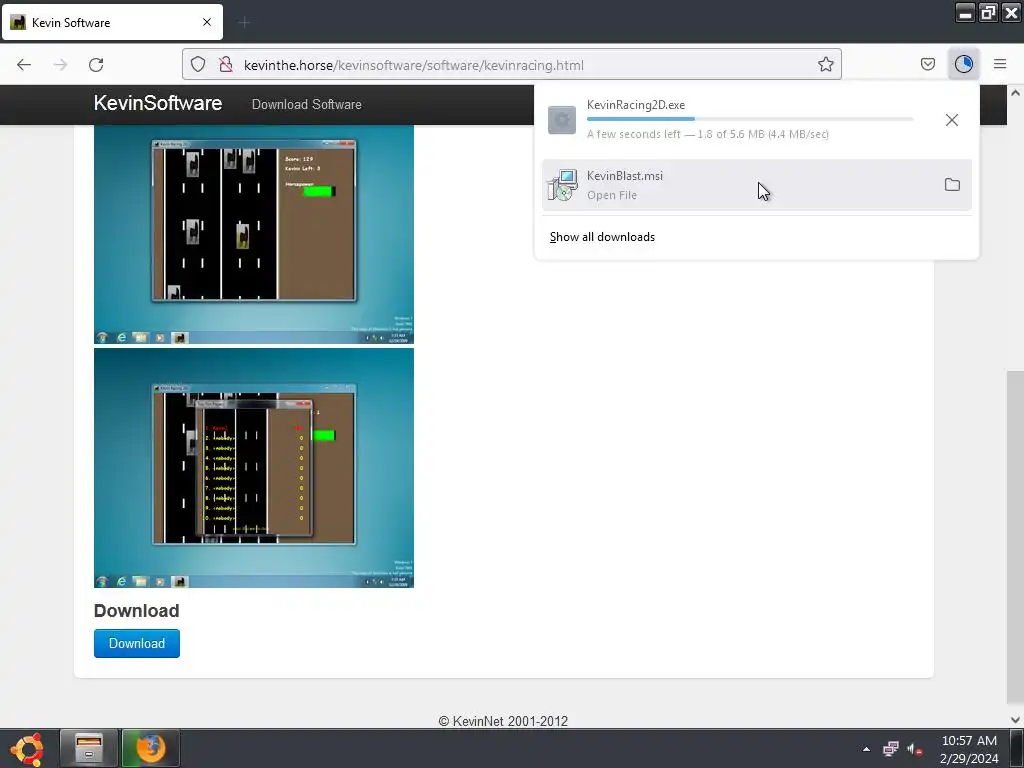Open the Firefox hamburger application menu

(x=1000, y=64)
